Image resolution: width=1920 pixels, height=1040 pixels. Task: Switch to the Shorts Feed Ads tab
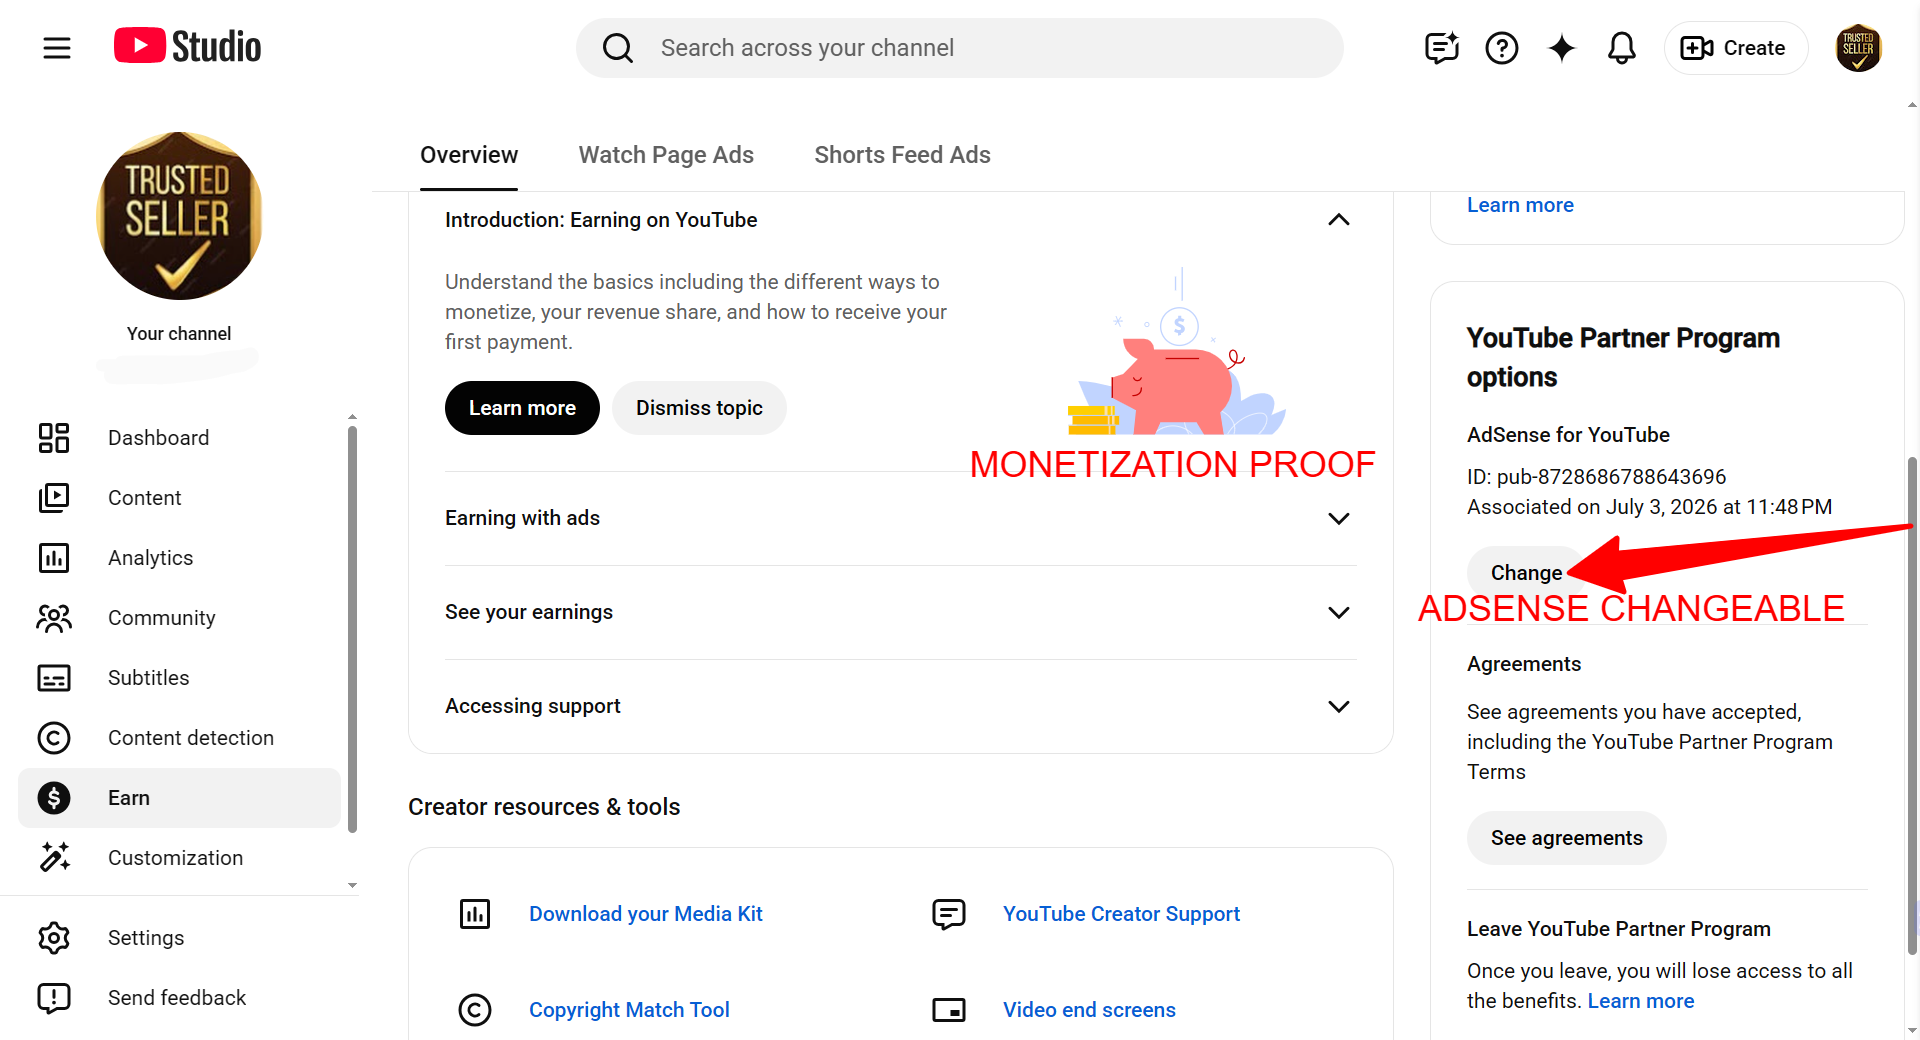902,155
